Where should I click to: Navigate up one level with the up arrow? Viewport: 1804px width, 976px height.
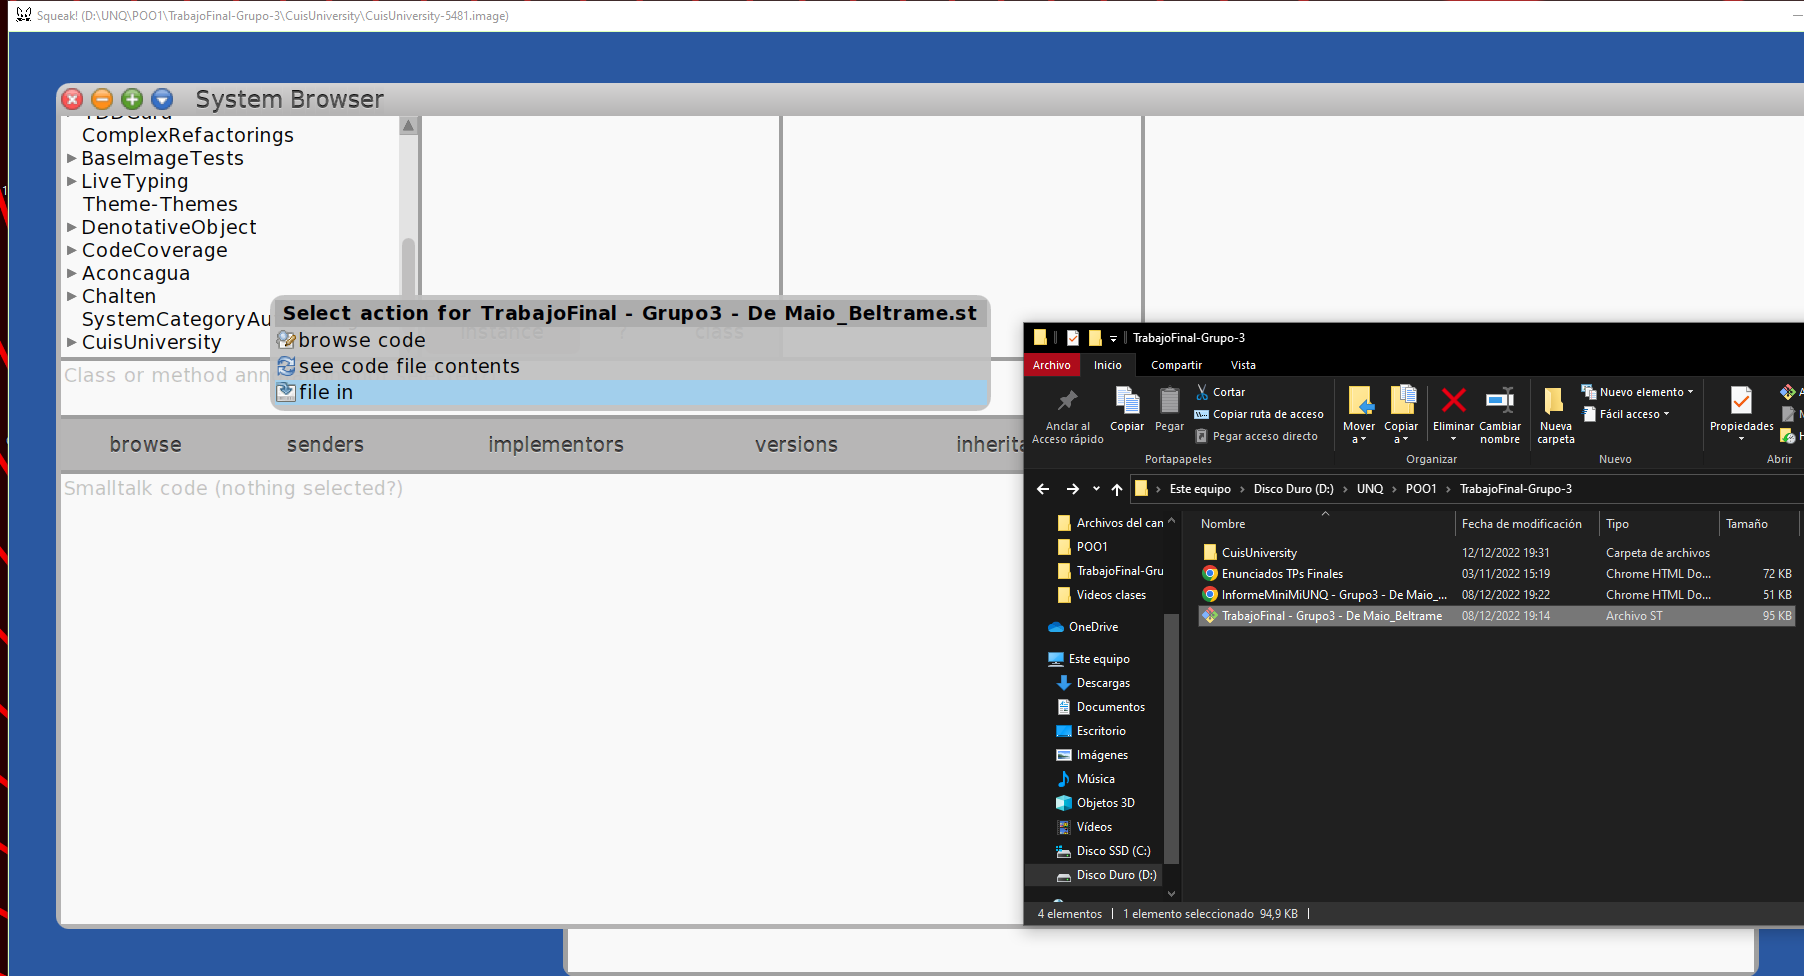tap(1117, 489)
